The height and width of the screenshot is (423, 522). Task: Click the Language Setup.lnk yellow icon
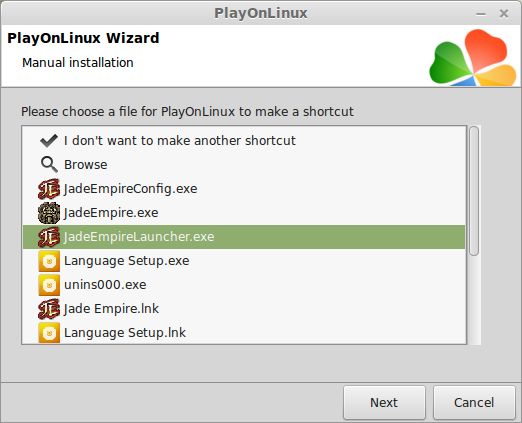(x=49, y=333)
